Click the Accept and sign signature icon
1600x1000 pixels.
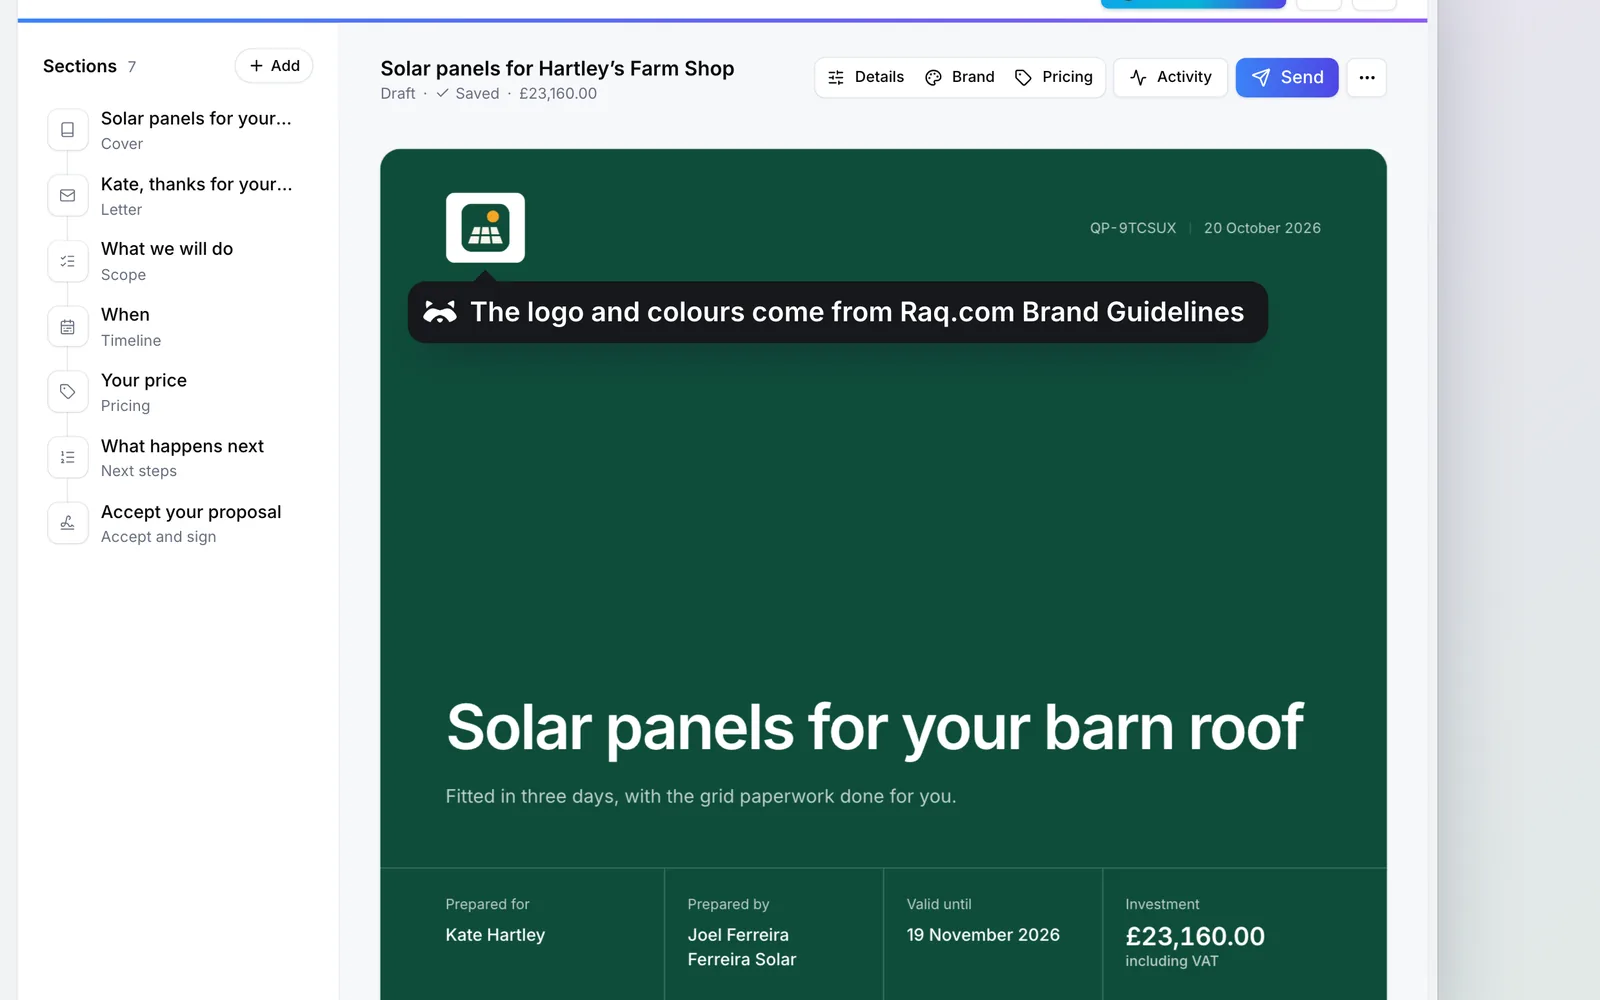(68, 523)
